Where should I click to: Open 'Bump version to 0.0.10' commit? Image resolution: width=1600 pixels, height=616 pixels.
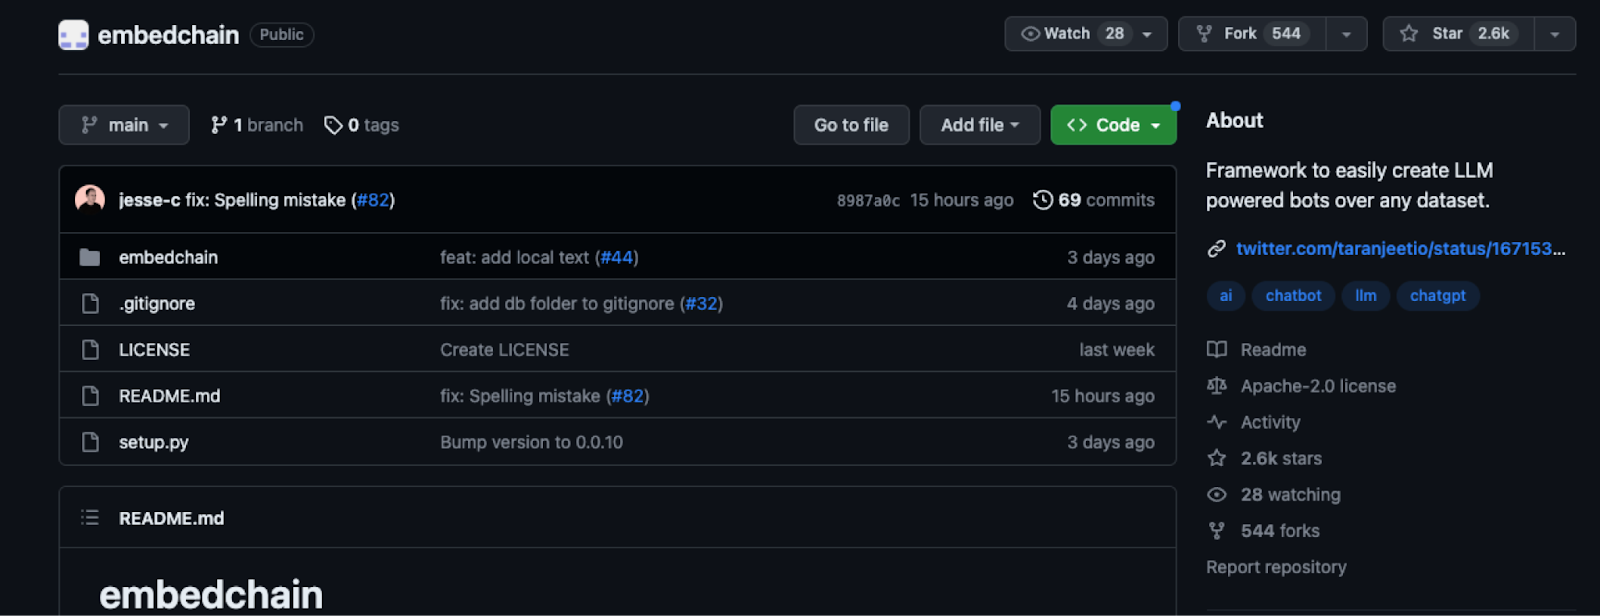click(x=531, y=442)
